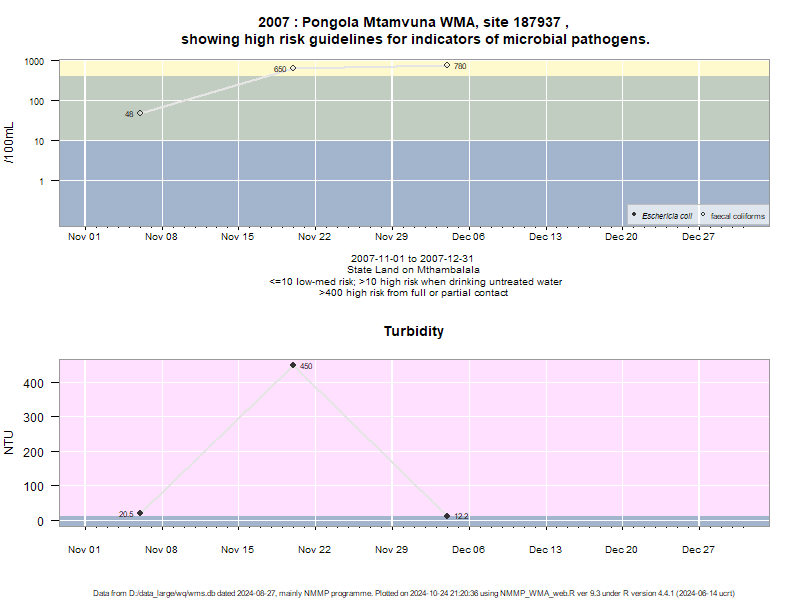Screen dimensions: 800x600
Task: Click the NTU y-axis label
Action: coord(9,442)
